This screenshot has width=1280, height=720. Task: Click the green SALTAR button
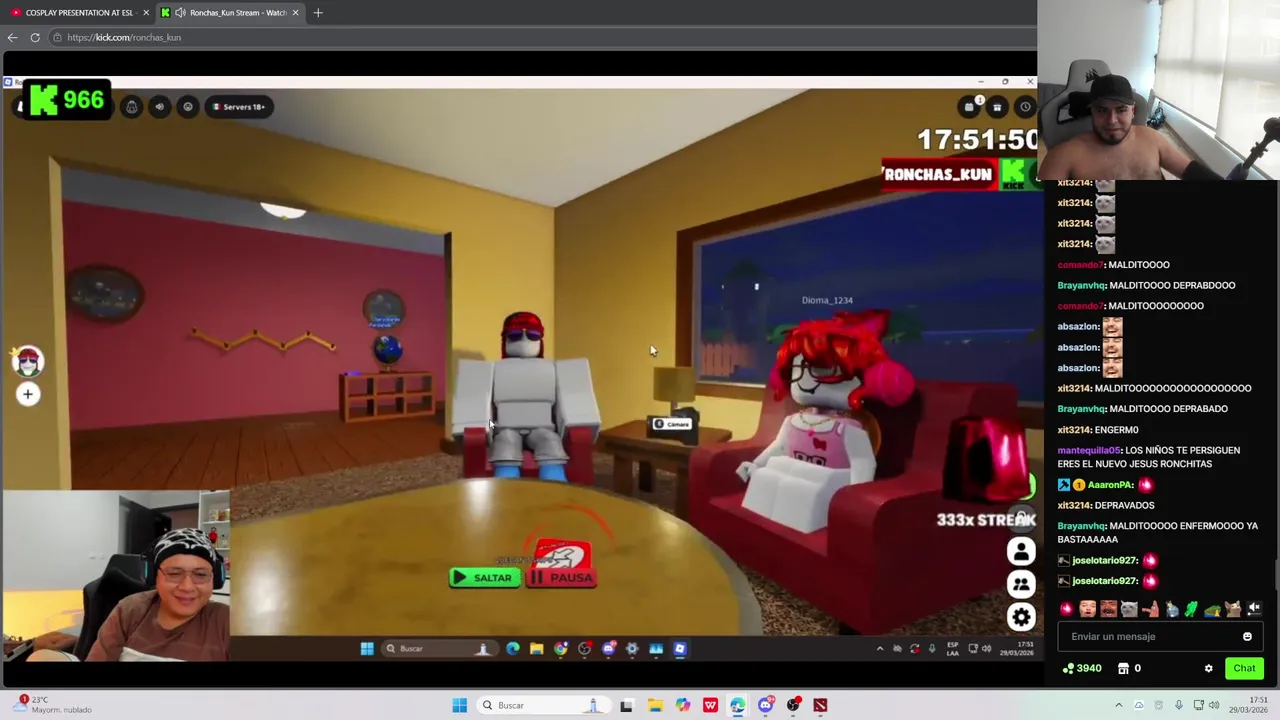click(x=485, y=577)
